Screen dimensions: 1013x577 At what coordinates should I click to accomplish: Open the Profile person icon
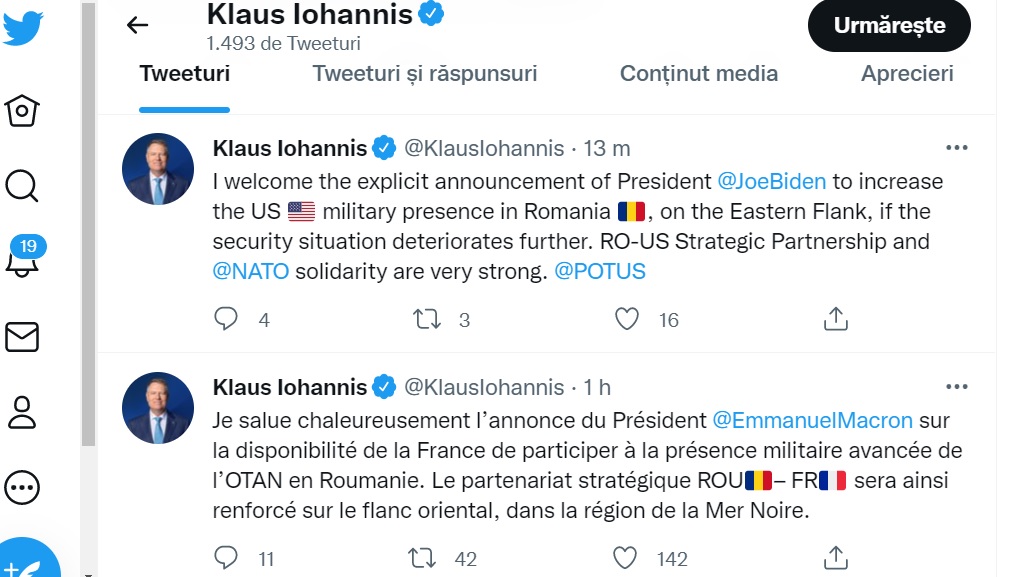pos(22,411)
